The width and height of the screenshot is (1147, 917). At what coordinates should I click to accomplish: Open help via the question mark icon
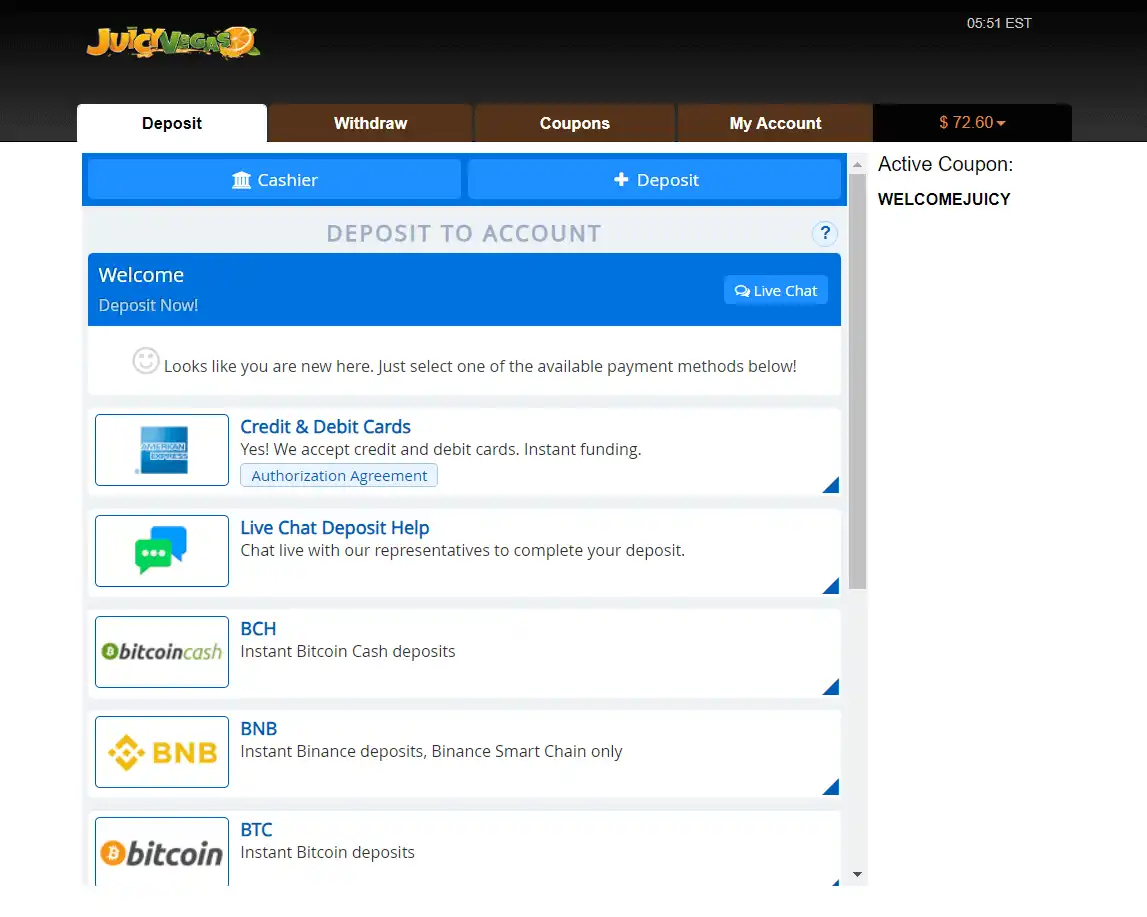[x=825, y=234]
